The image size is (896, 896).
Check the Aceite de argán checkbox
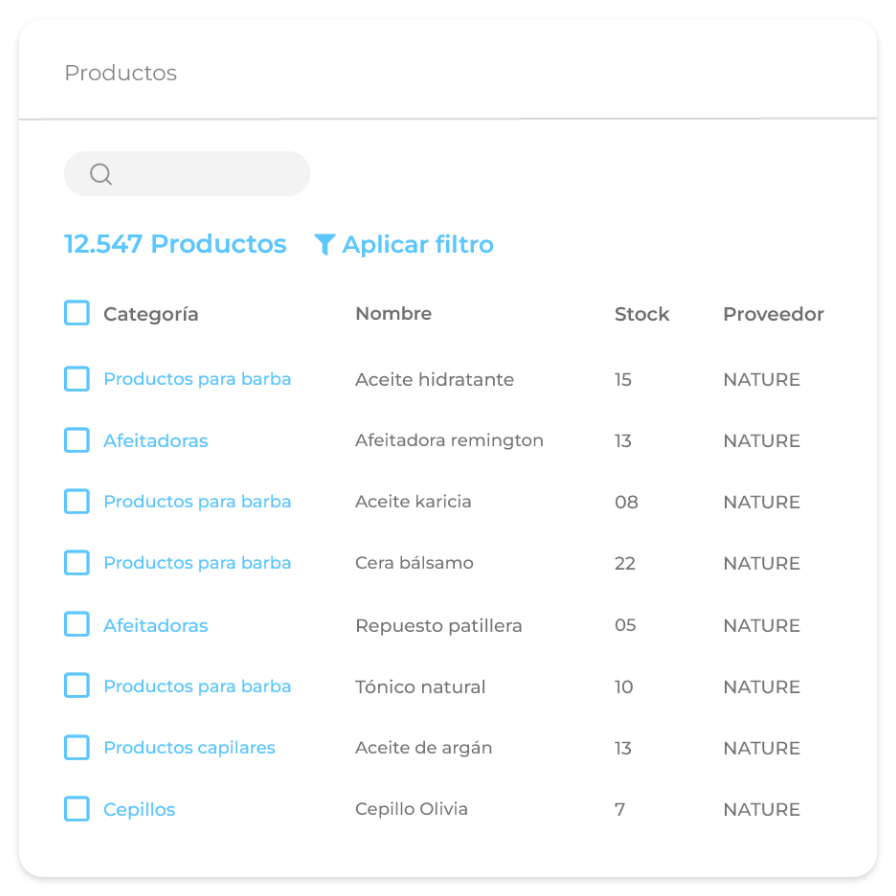coord(77,747)
